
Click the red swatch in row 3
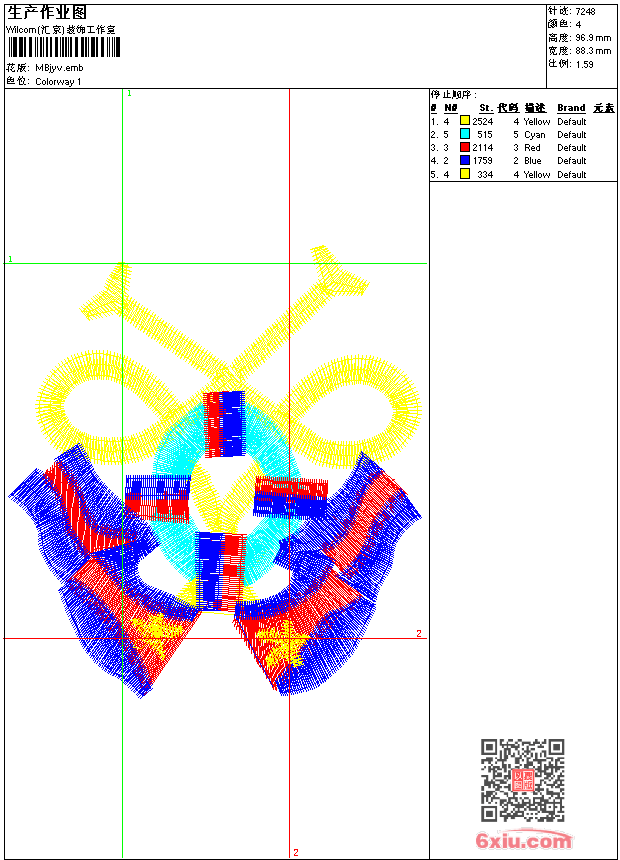click(x=465, y=147)
